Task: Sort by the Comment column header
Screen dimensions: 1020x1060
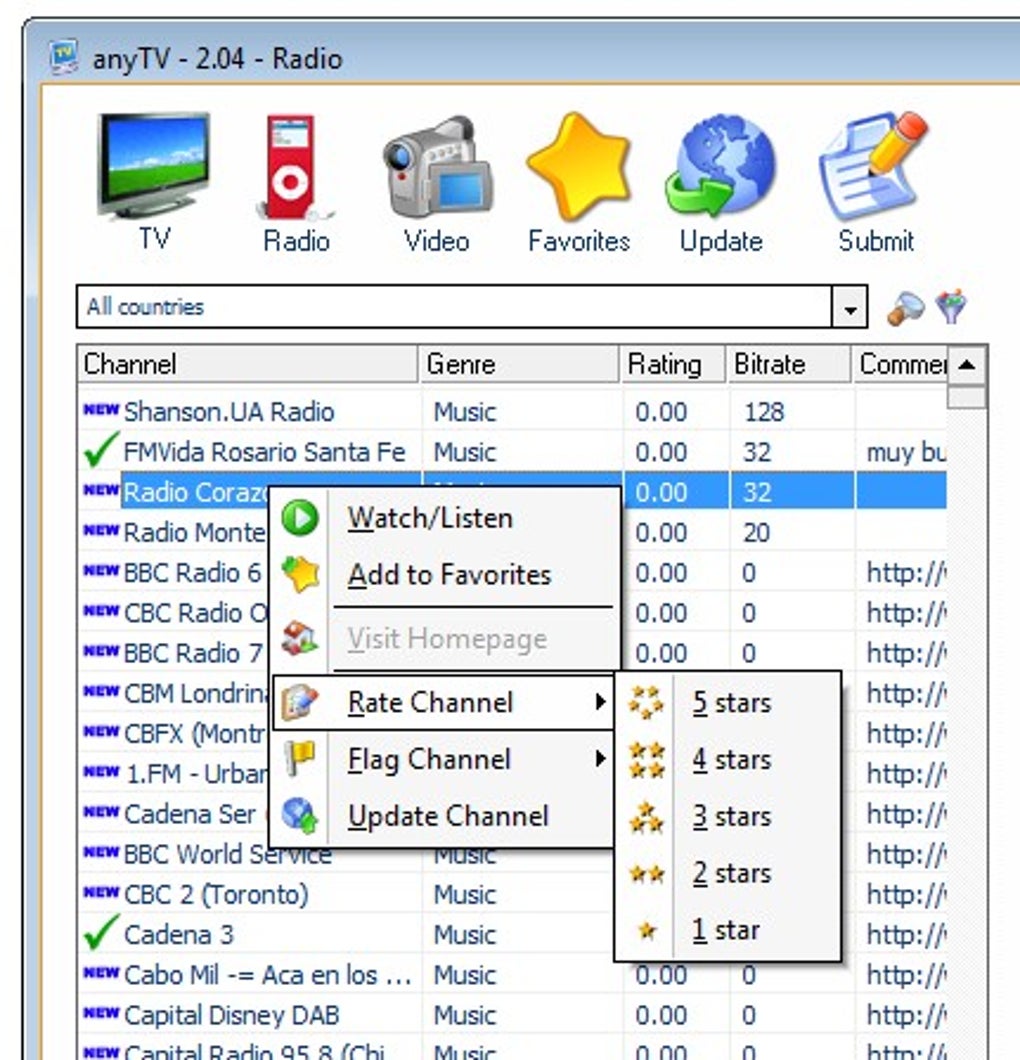Action: [x=900, y=364]
